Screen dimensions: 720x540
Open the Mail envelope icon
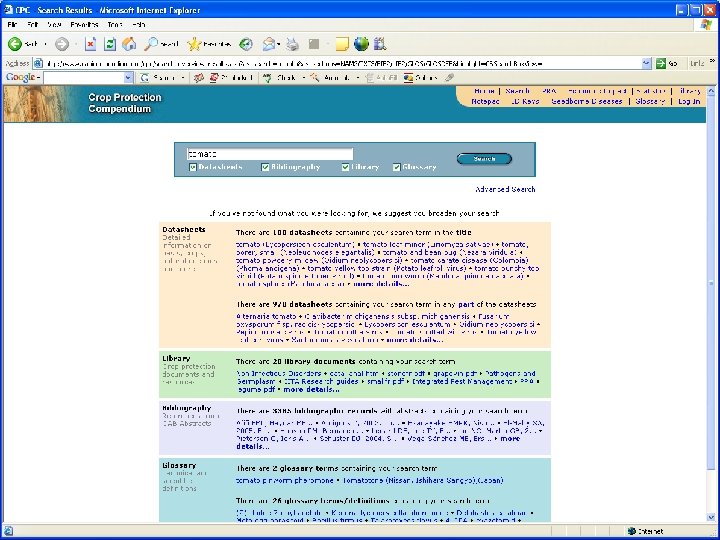point(269,44)
